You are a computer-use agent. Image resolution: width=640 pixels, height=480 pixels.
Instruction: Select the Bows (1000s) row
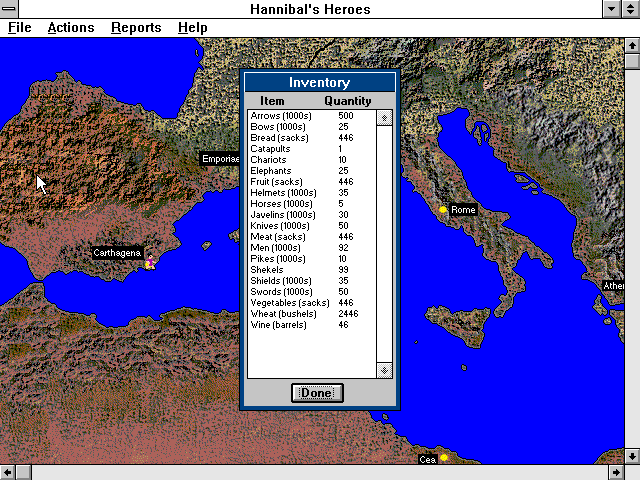[x=311, y=127]
